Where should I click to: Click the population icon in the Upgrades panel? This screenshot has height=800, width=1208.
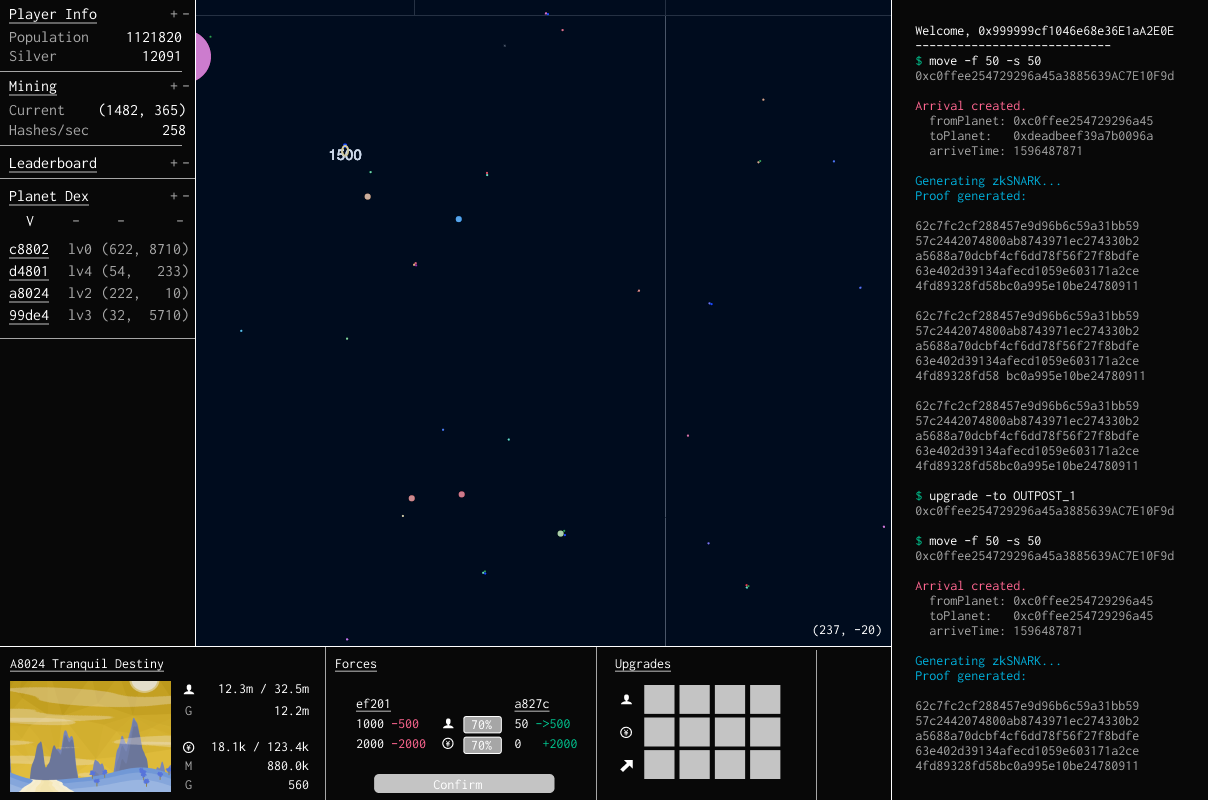(x=626, y=699)
